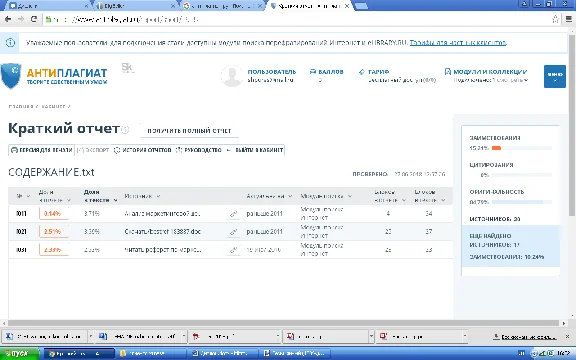Image resolution: width=576 pixels, height=360 pixels.
Task: Click the horizontal page scrollbar
Action: click(x=283, y=323)
